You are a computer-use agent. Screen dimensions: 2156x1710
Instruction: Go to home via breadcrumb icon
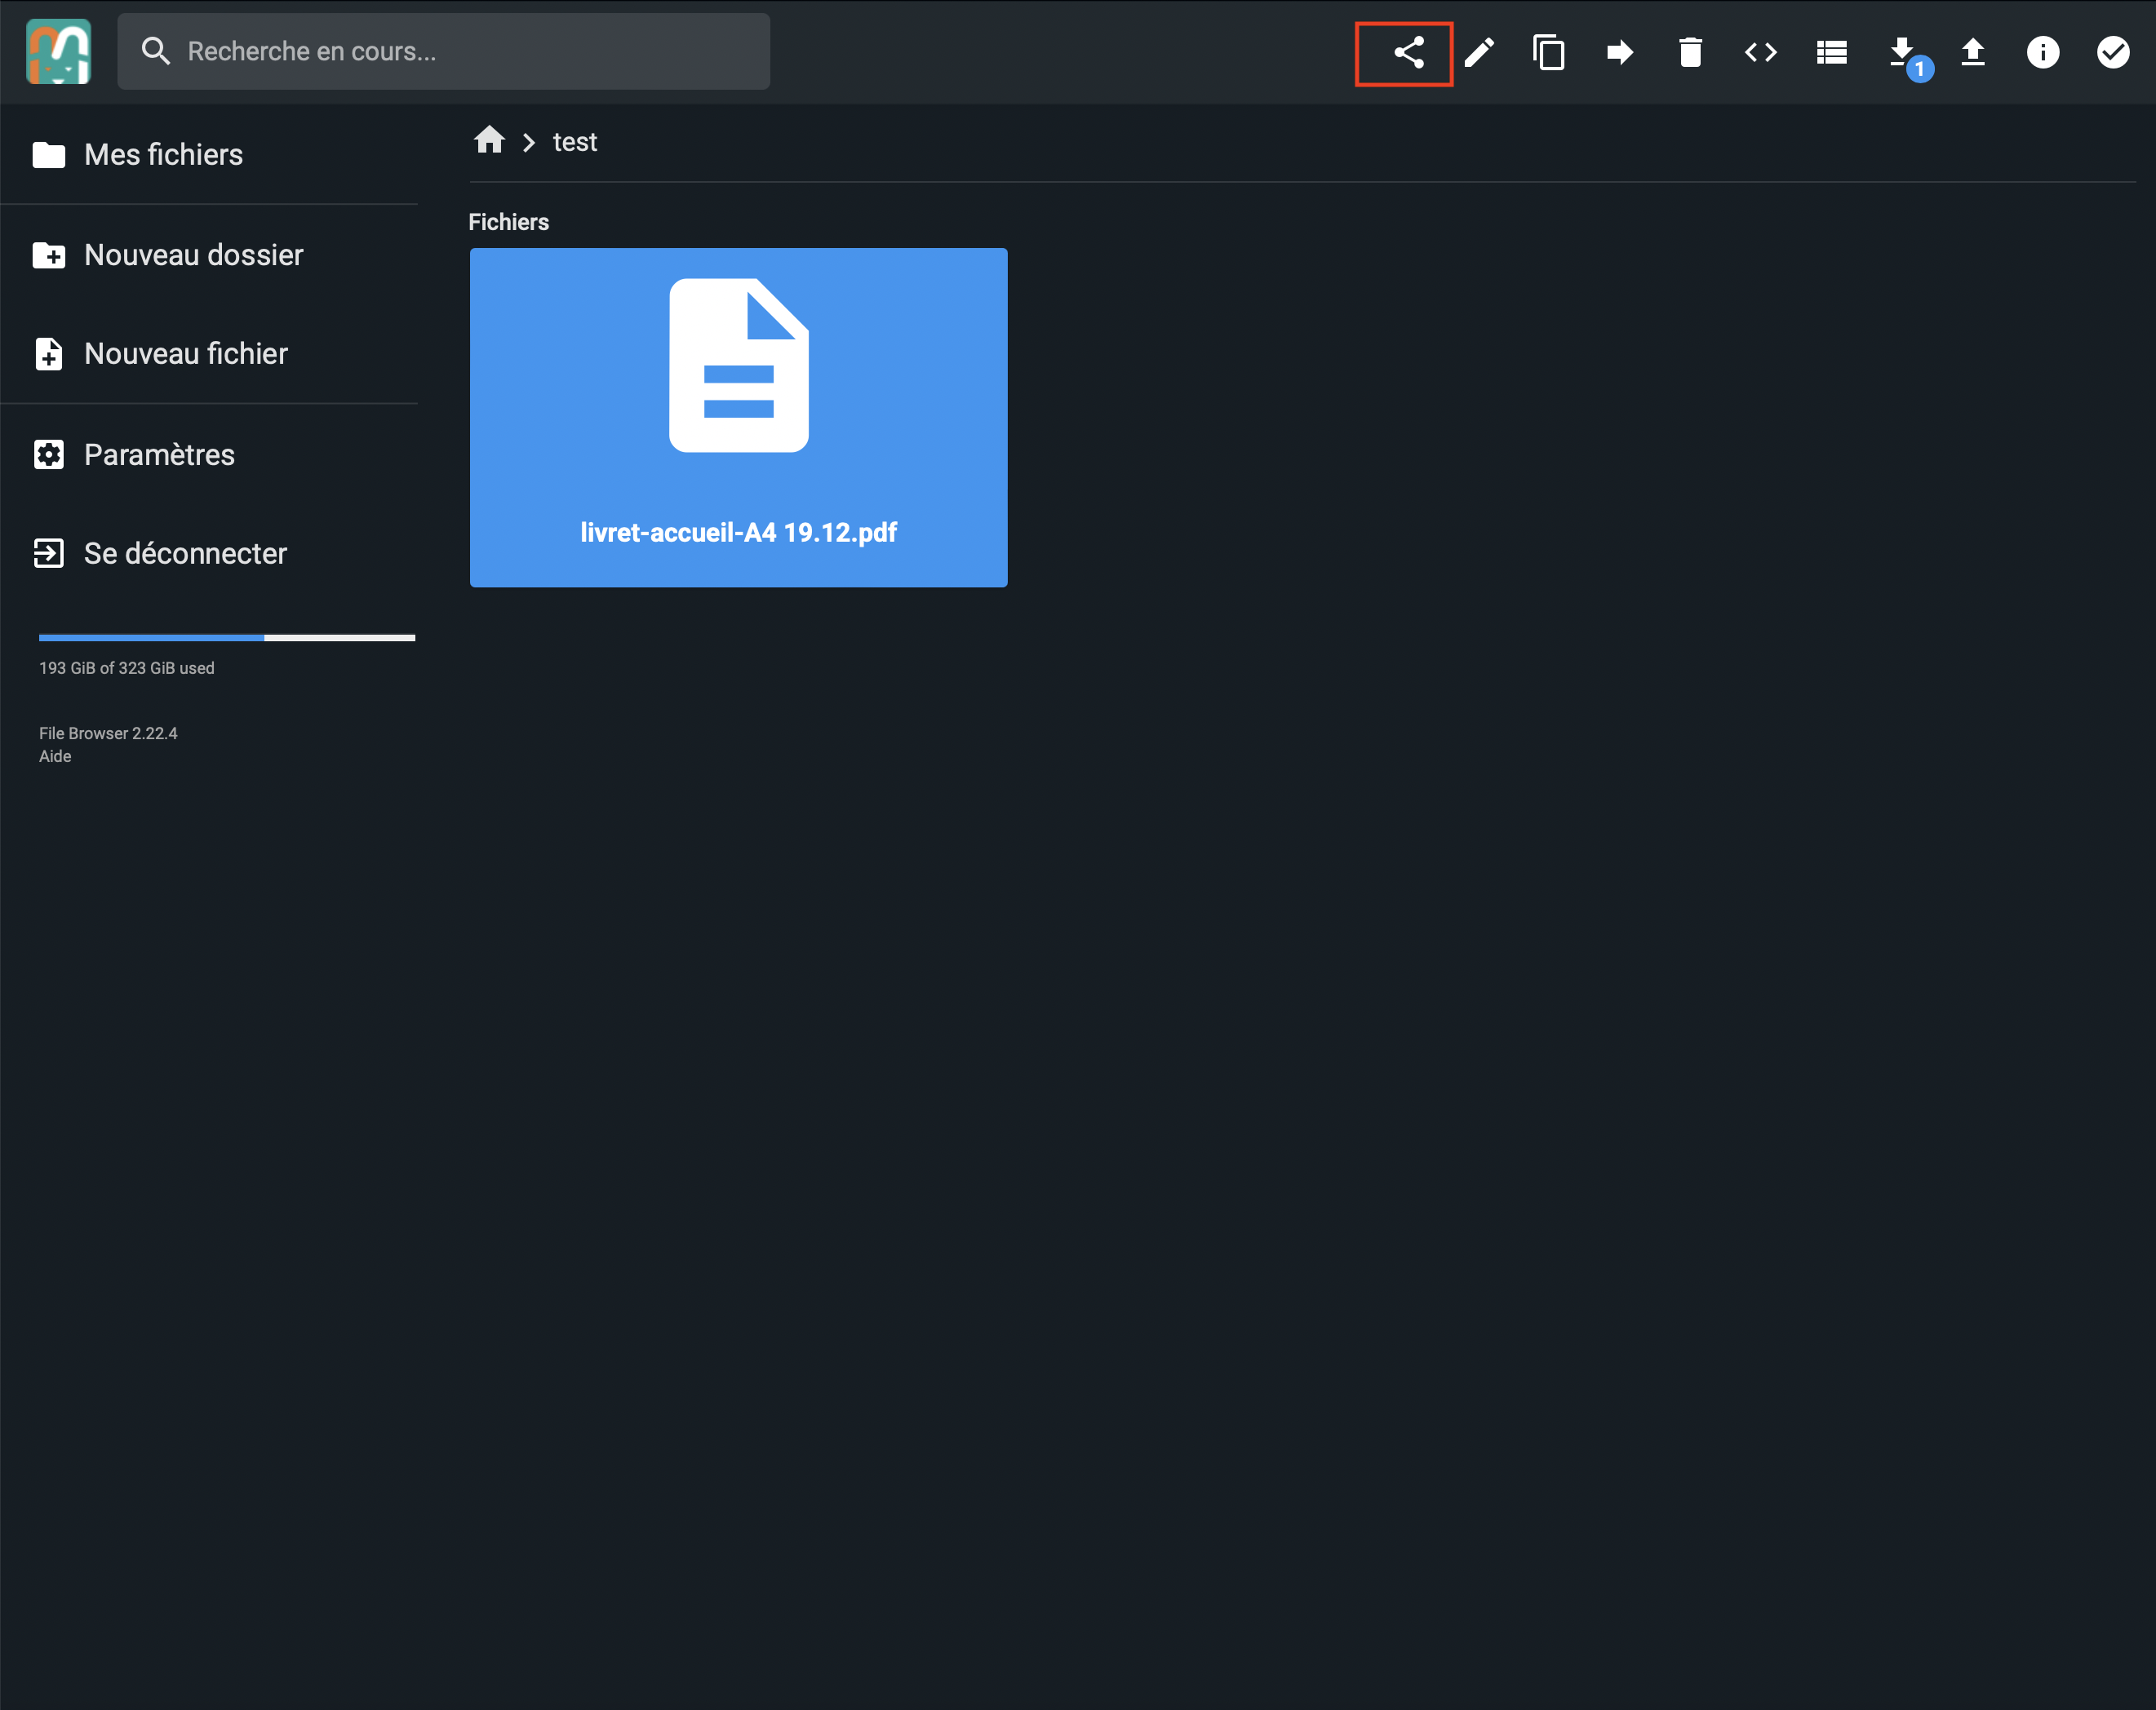coord(489,140)
